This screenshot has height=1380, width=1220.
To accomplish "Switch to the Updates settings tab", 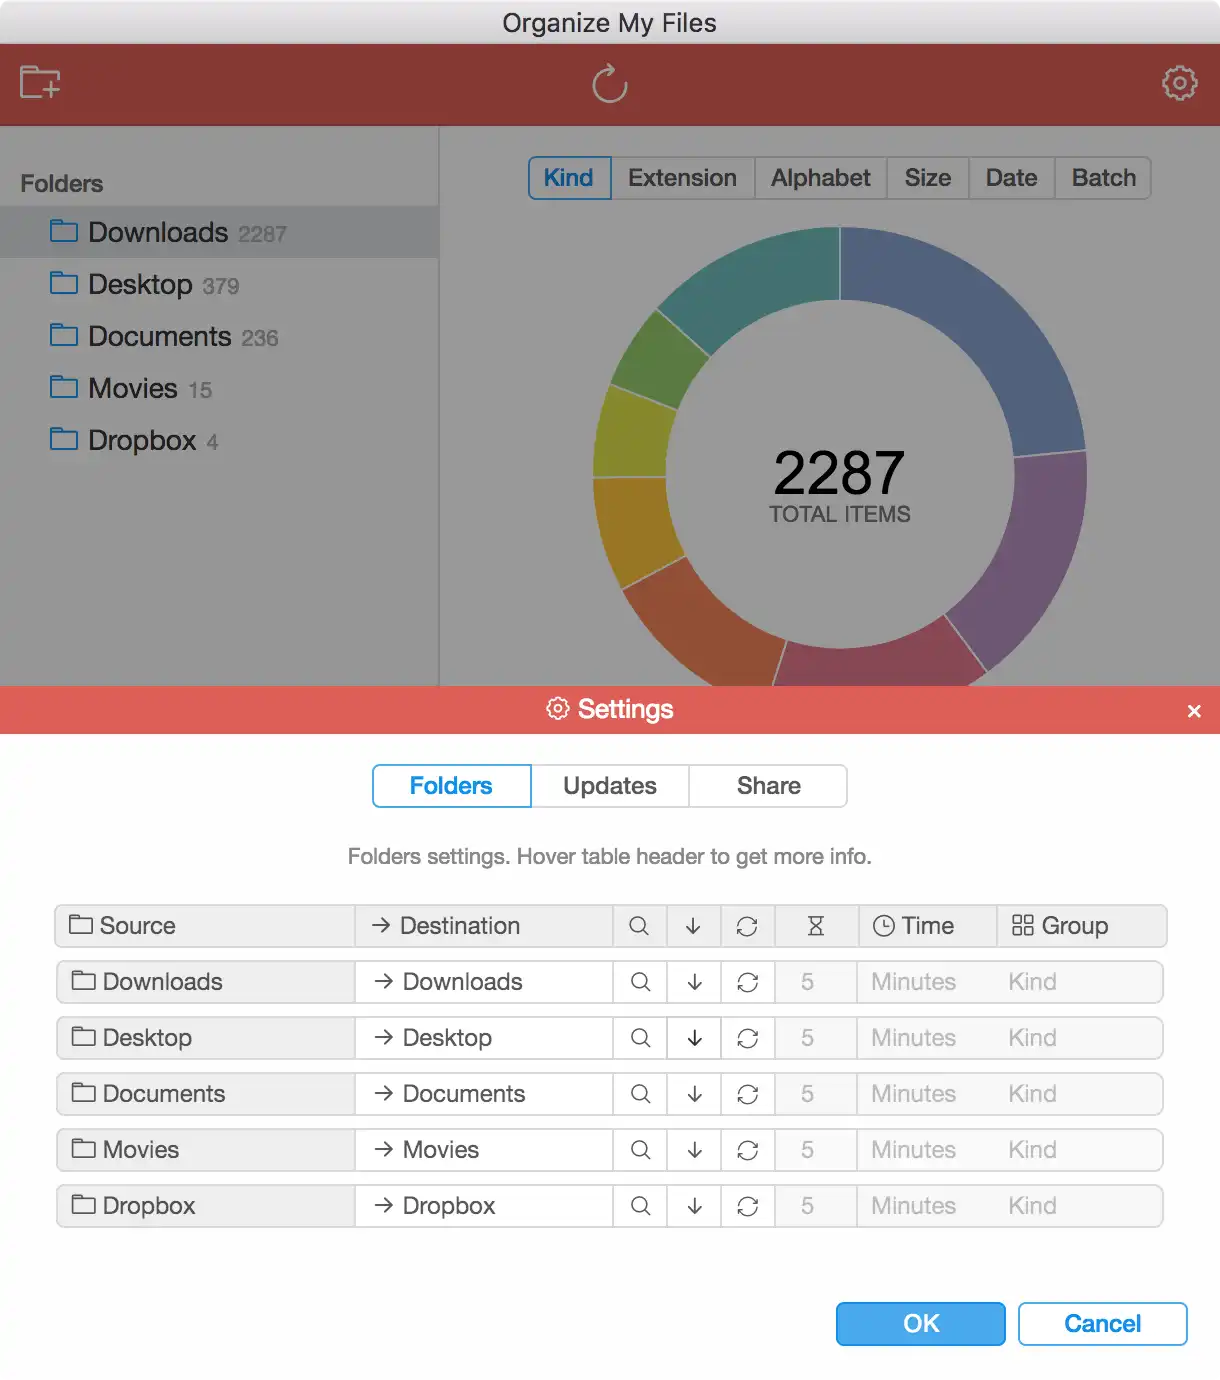I will (x=610, y=786).
